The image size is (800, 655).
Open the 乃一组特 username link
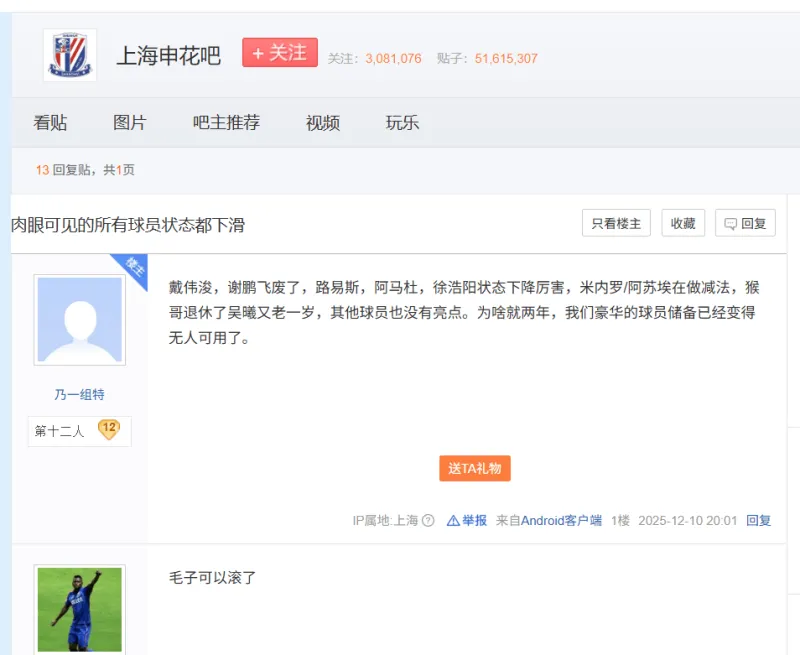tap(79, 395)
